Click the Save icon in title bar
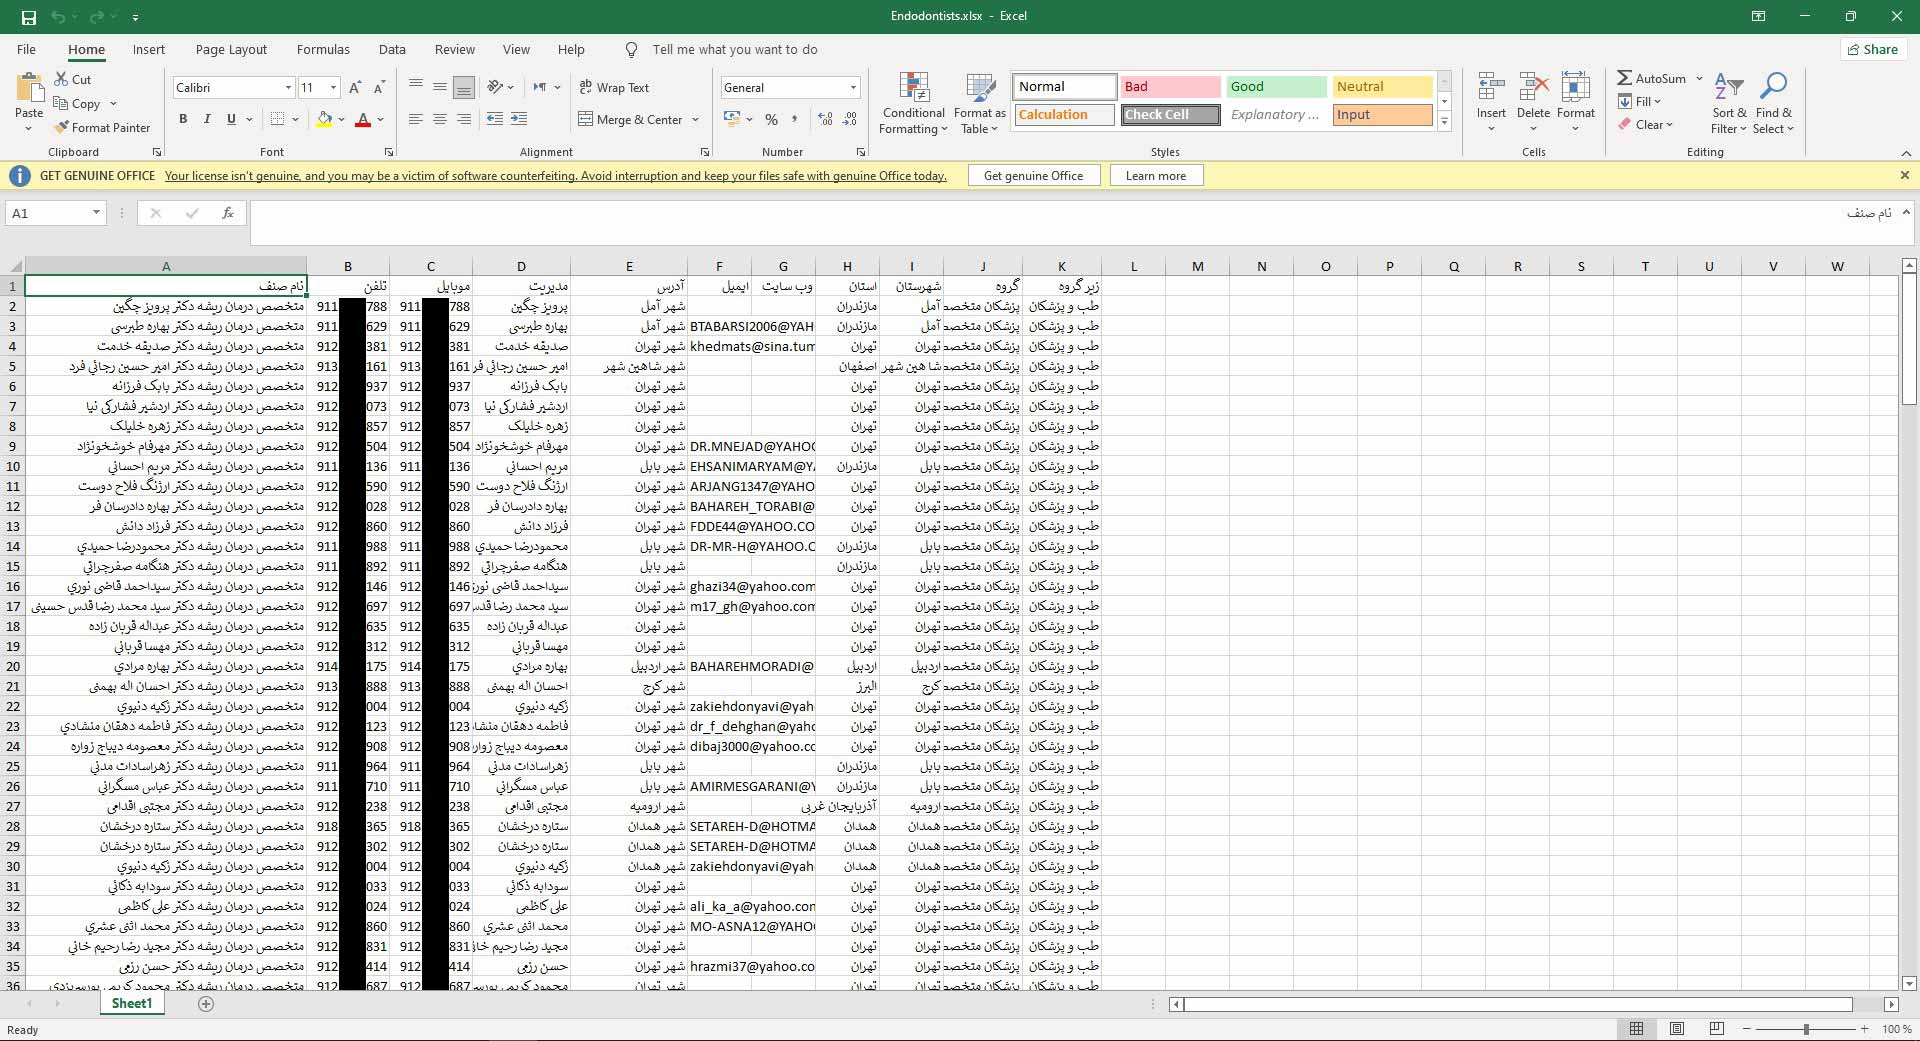This screenshot has height=1041, width=1920. click(x=28, y=17)
